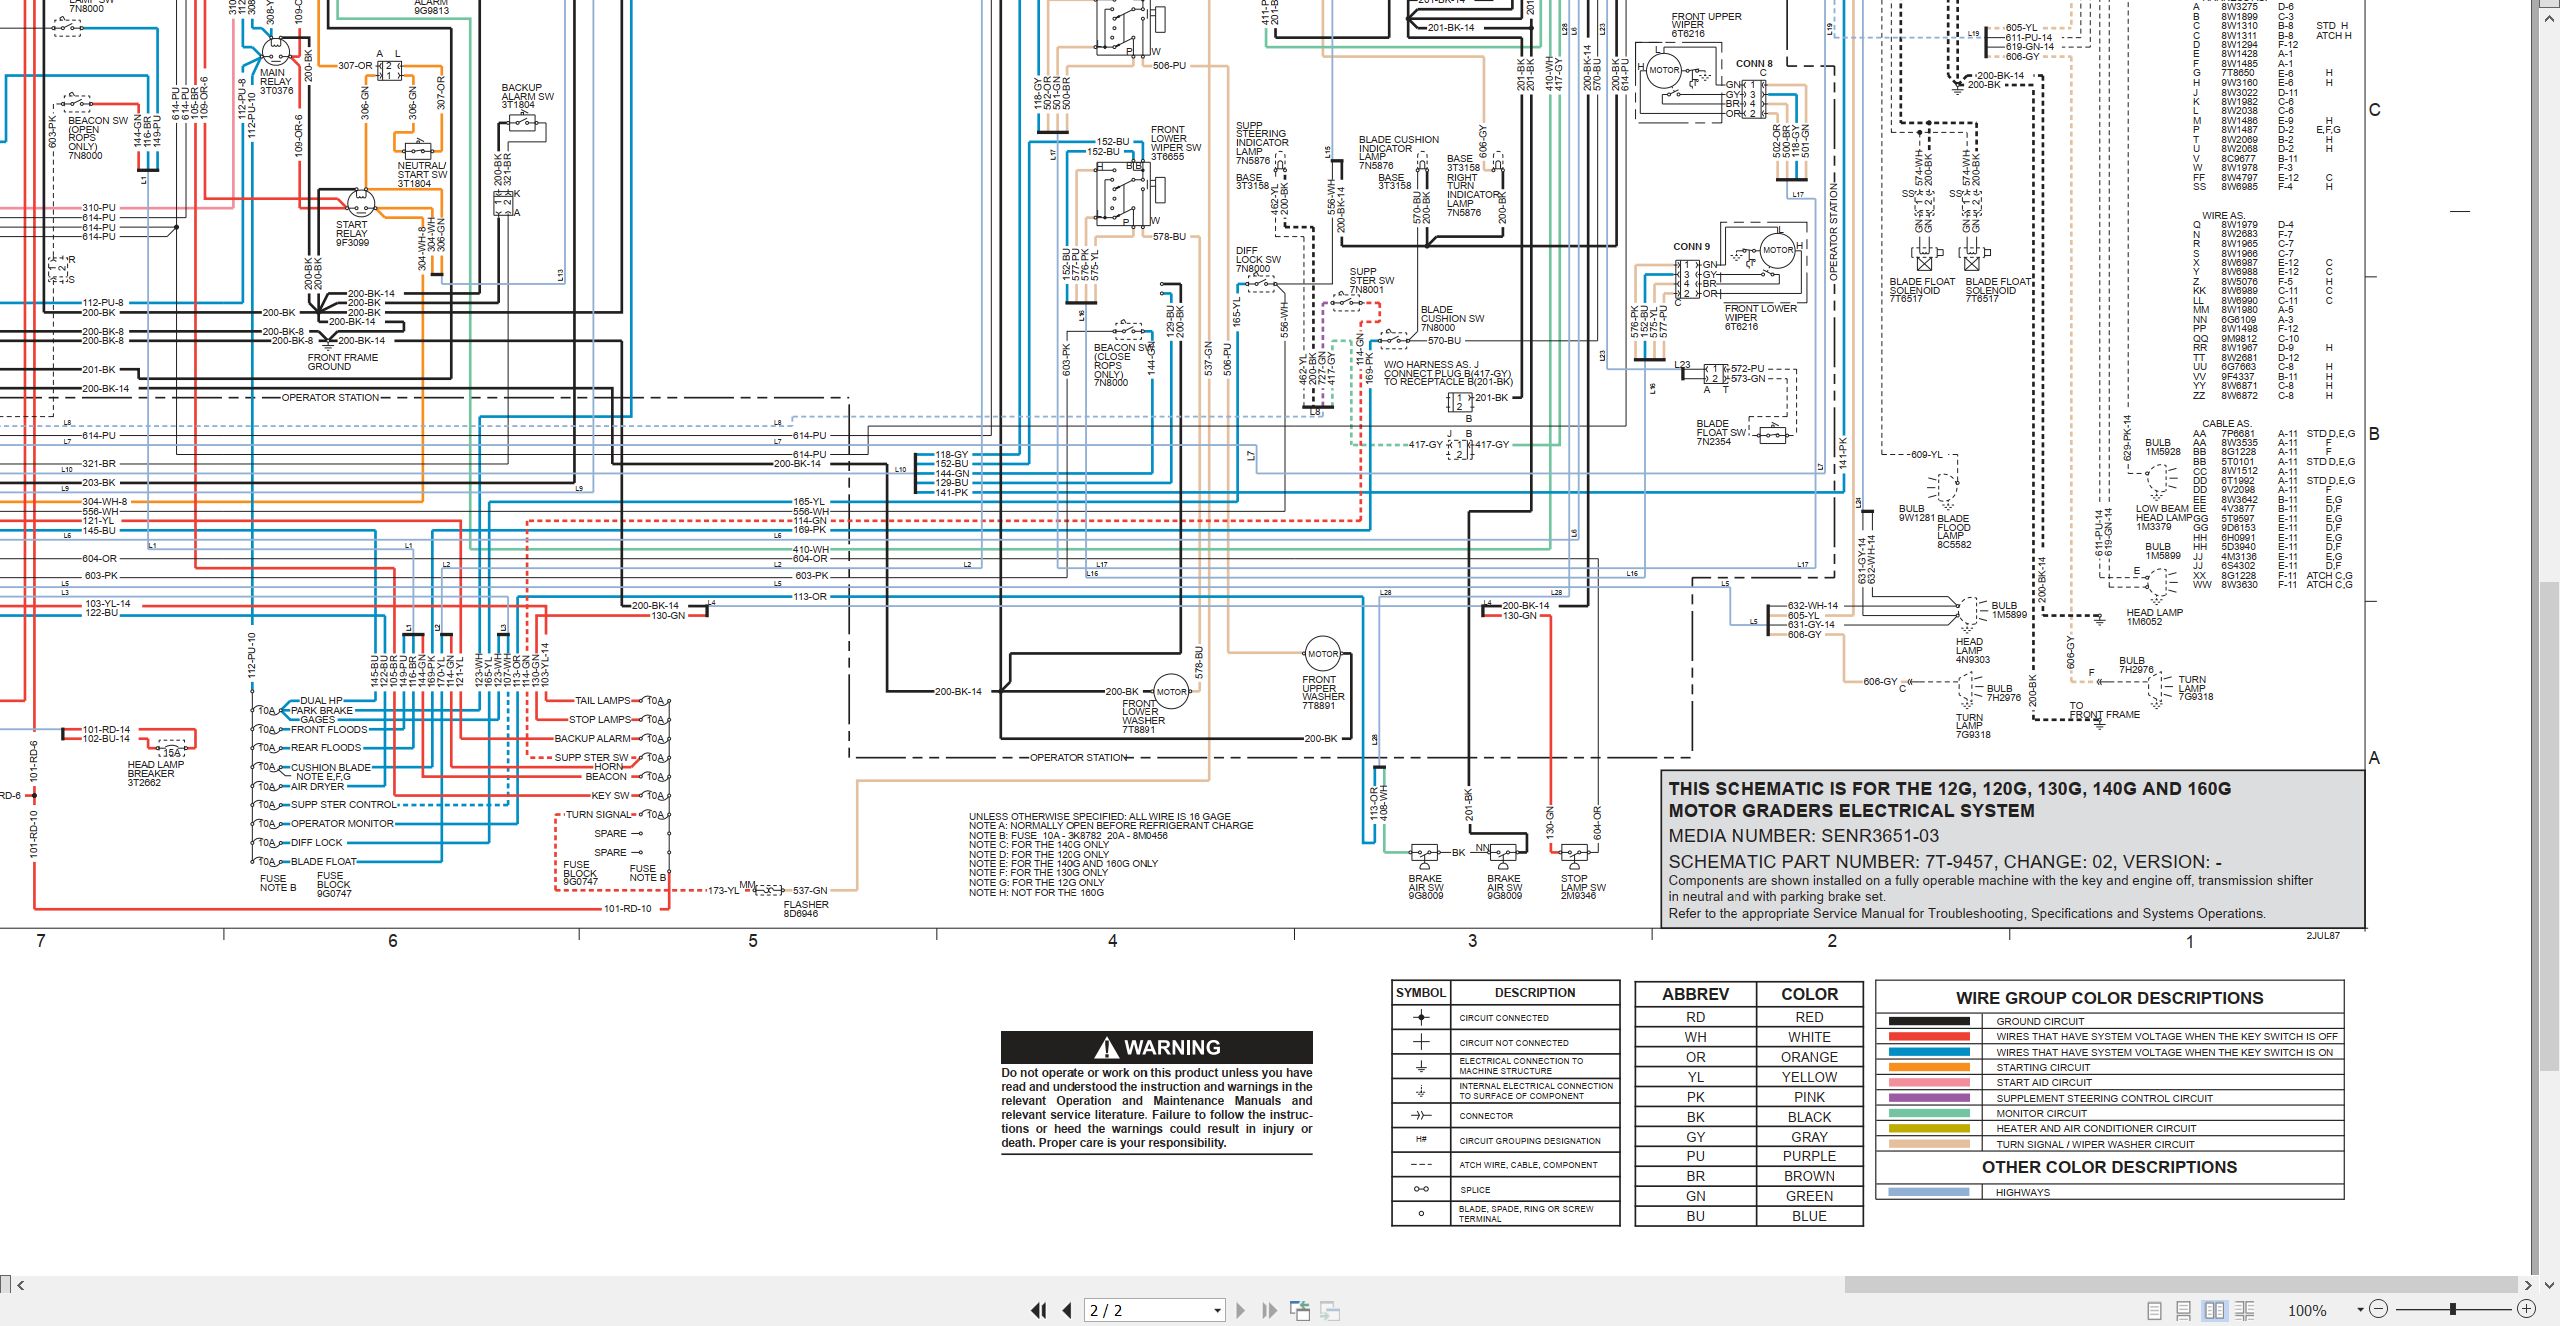Zoom out with the minus button

(x=2379, y=1309)
